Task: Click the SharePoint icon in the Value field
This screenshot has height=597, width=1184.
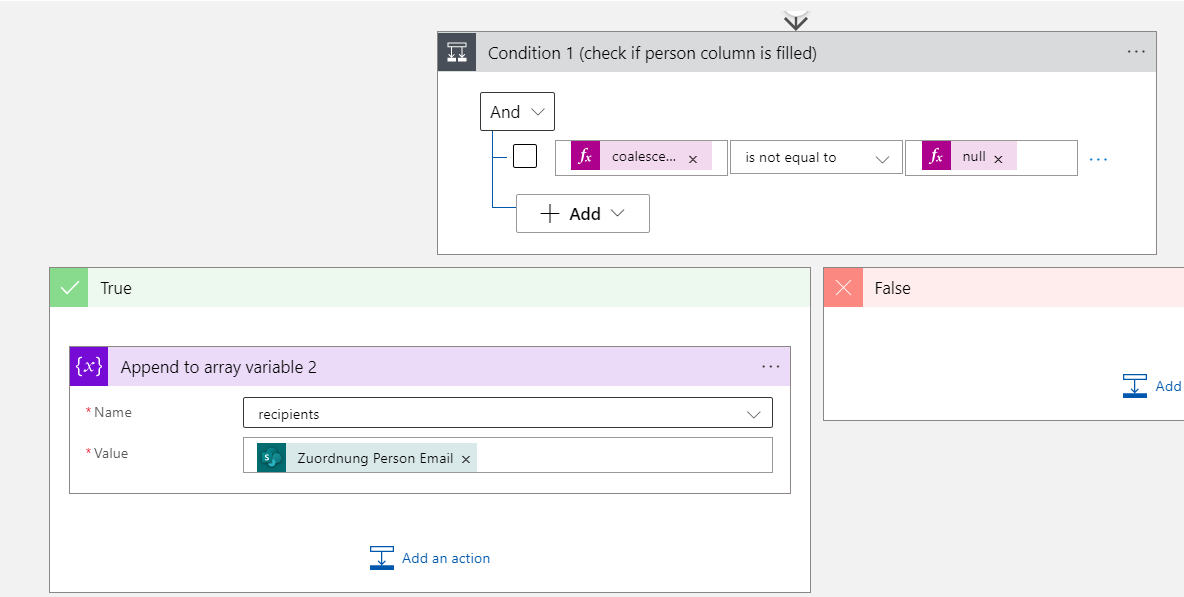Action: point(271,458)
